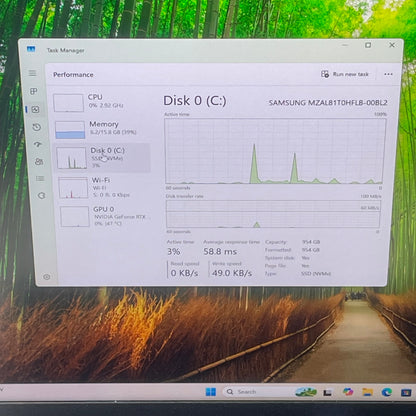Viewport: 416px width, 416px height.
Task: Open File Explorer from the taskbar
Action: tap(367, 392)
